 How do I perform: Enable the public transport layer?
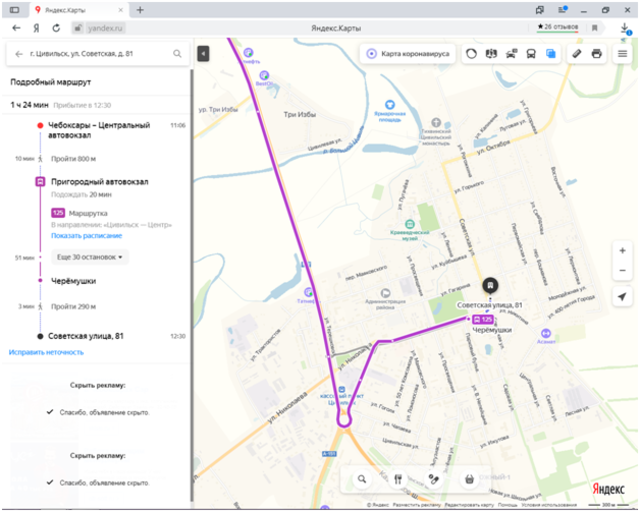[x=531, y=53]
